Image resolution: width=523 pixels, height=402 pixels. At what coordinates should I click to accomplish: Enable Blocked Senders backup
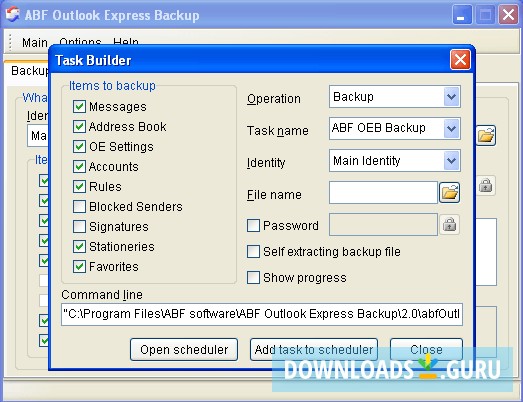[79, 207]
